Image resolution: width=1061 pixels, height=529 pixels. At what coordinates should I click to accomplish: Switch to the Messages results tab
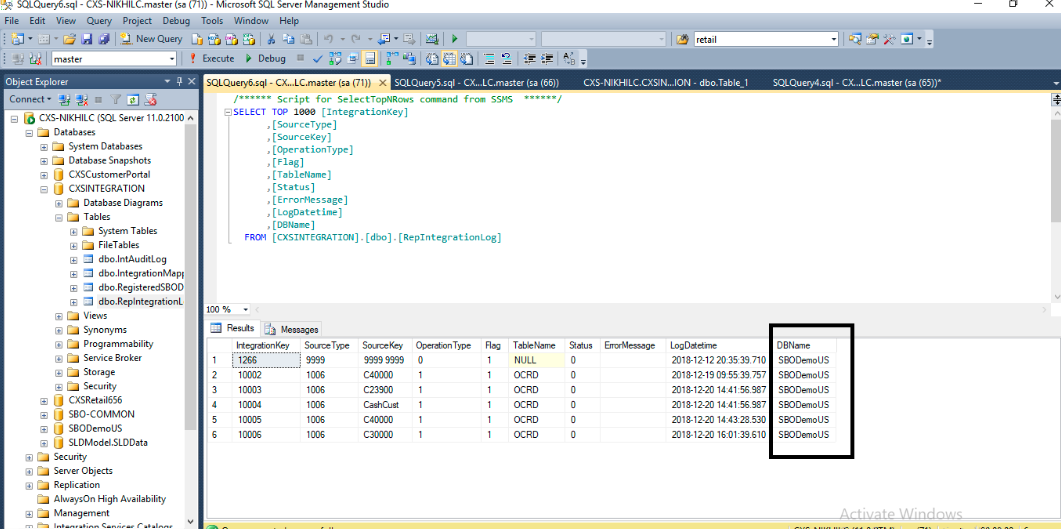292,329
